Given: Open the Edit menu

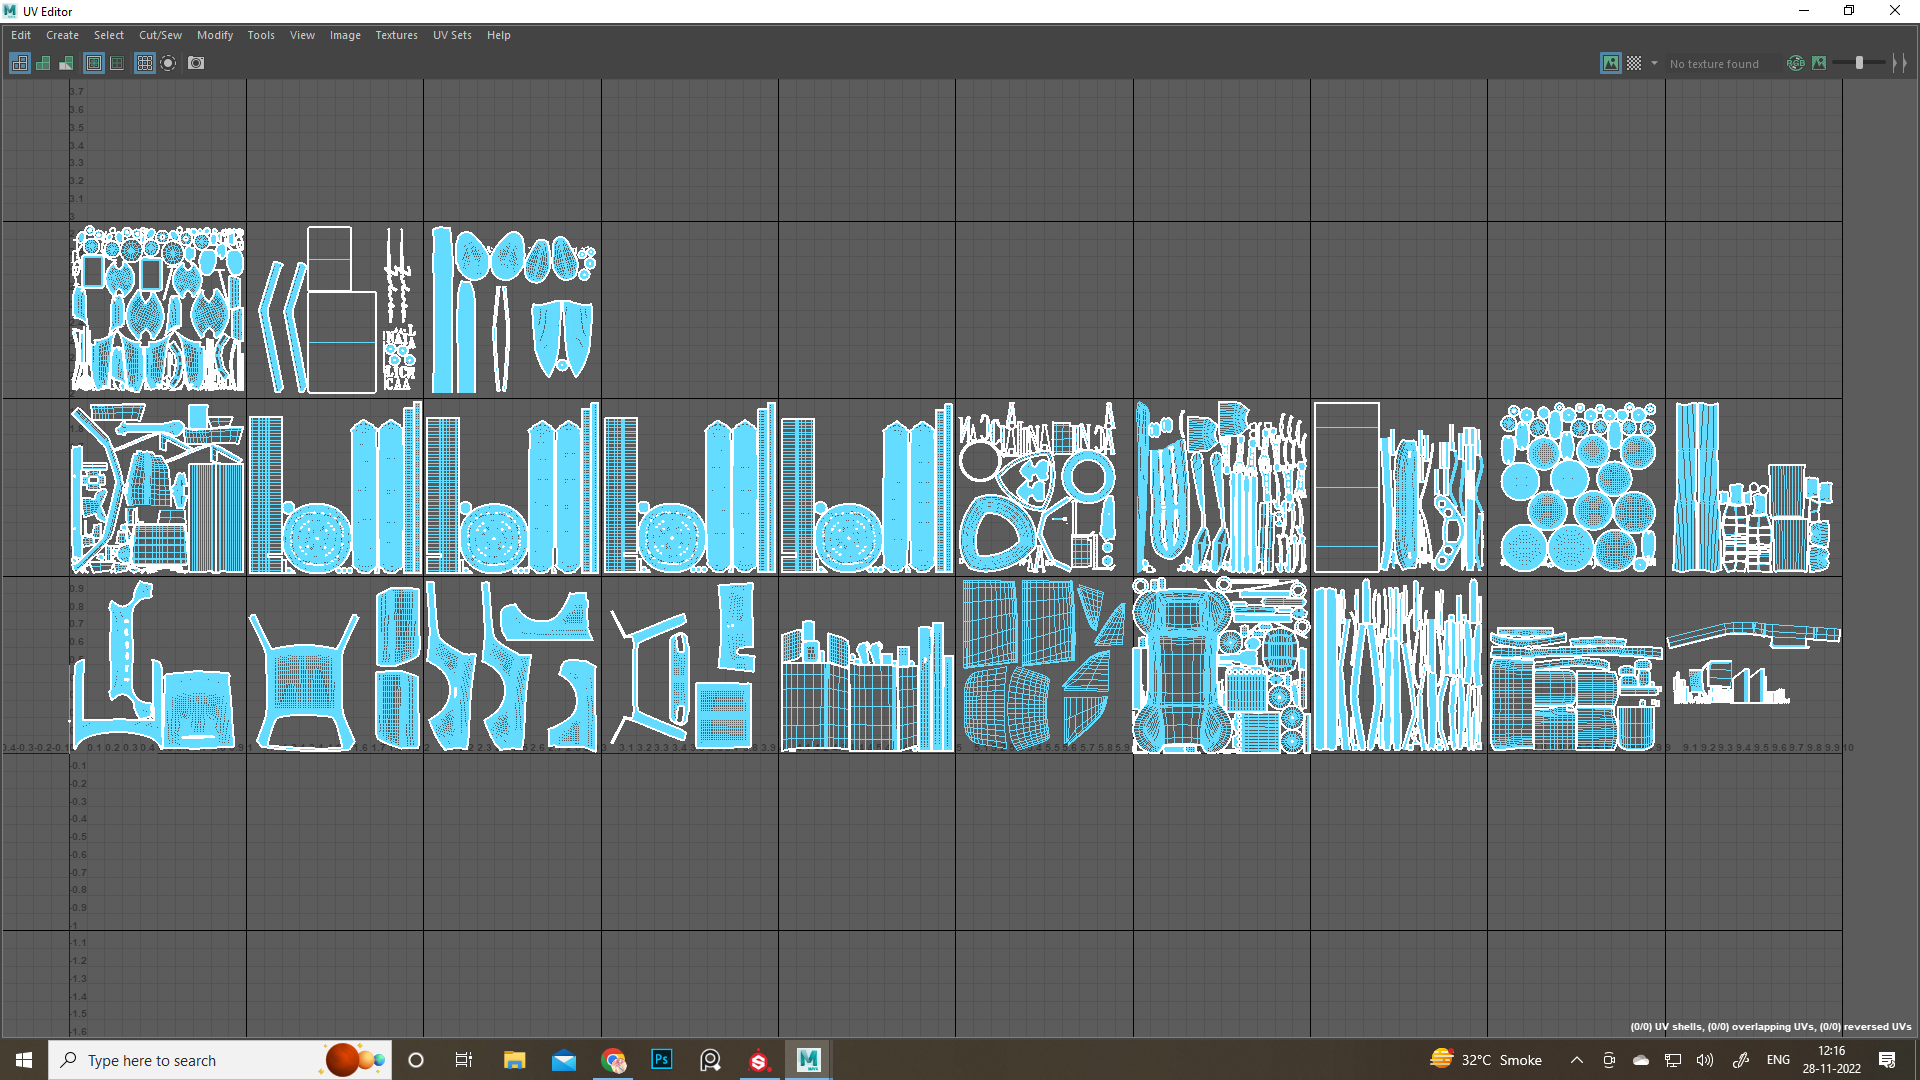Looking at the screenshot, I should point(21,35).
